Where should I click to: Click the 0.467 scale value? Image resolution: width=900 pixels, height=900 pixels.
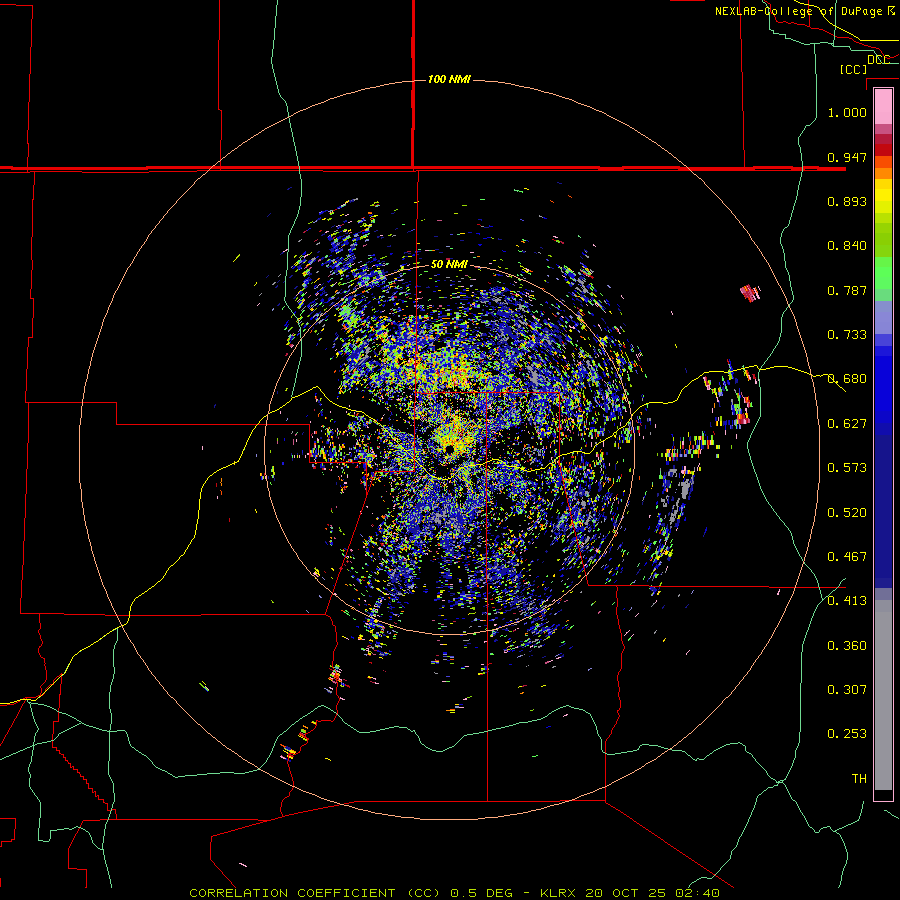(847, 557)
